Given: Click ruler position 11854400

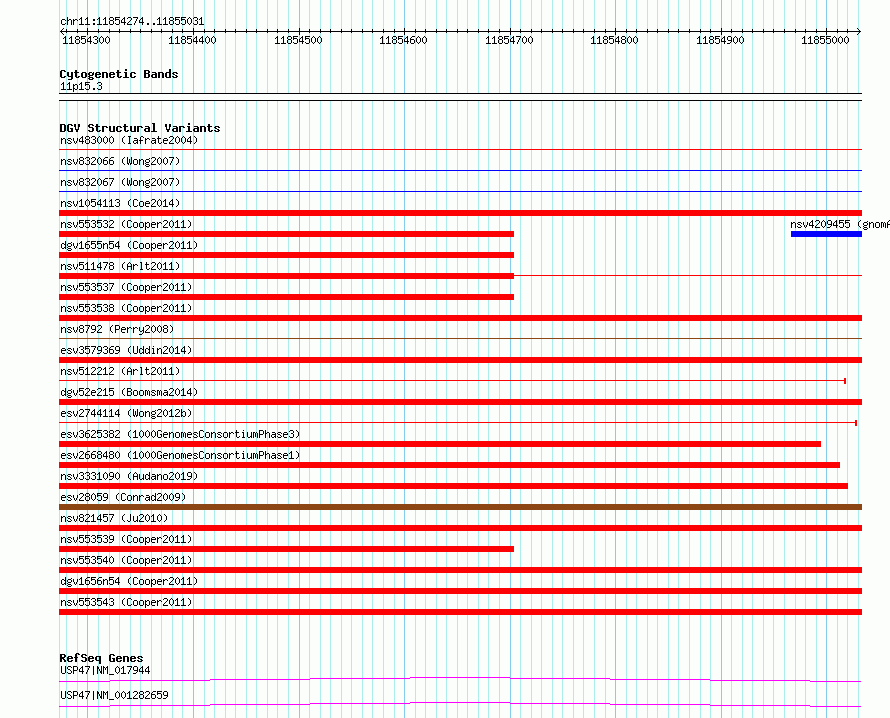Looking at the screenshot, I should (192, 40).
